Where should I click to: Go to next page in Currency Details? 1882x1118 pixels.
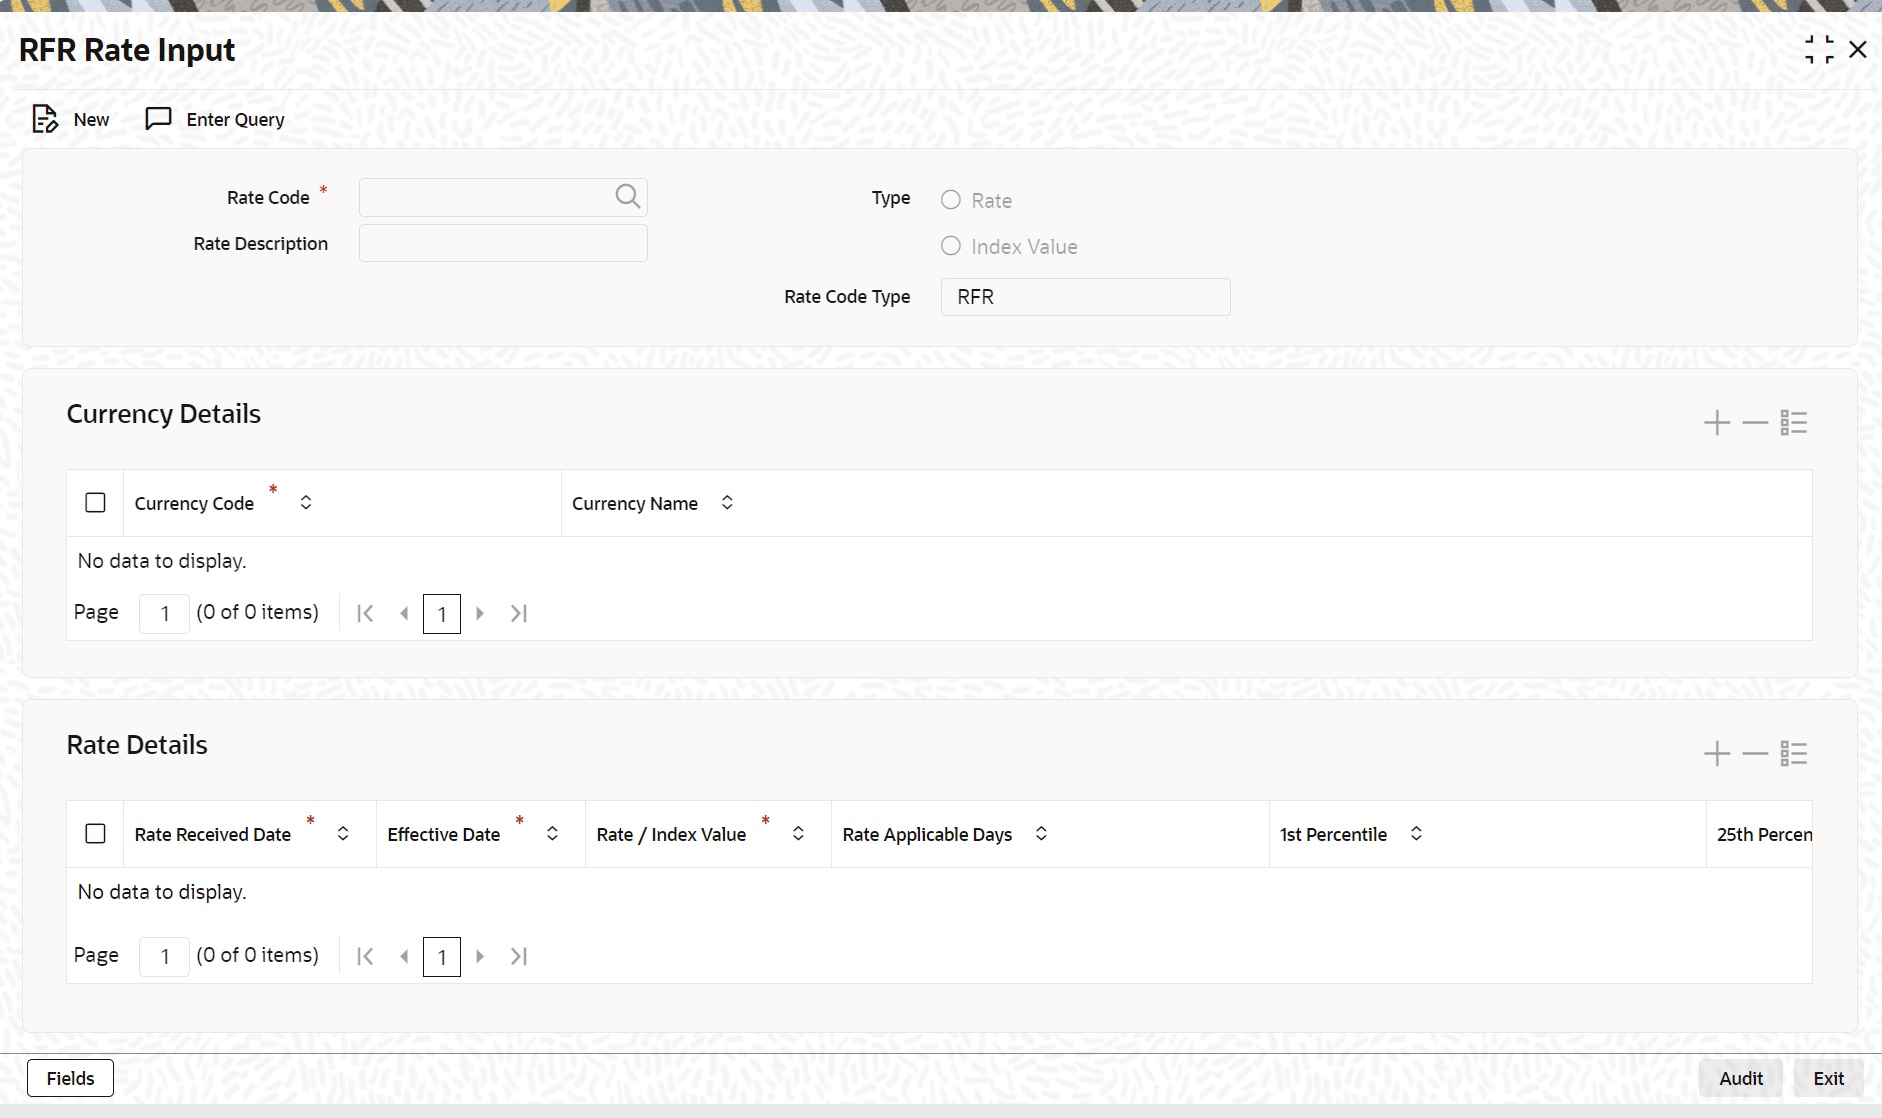tap(480, 613)
